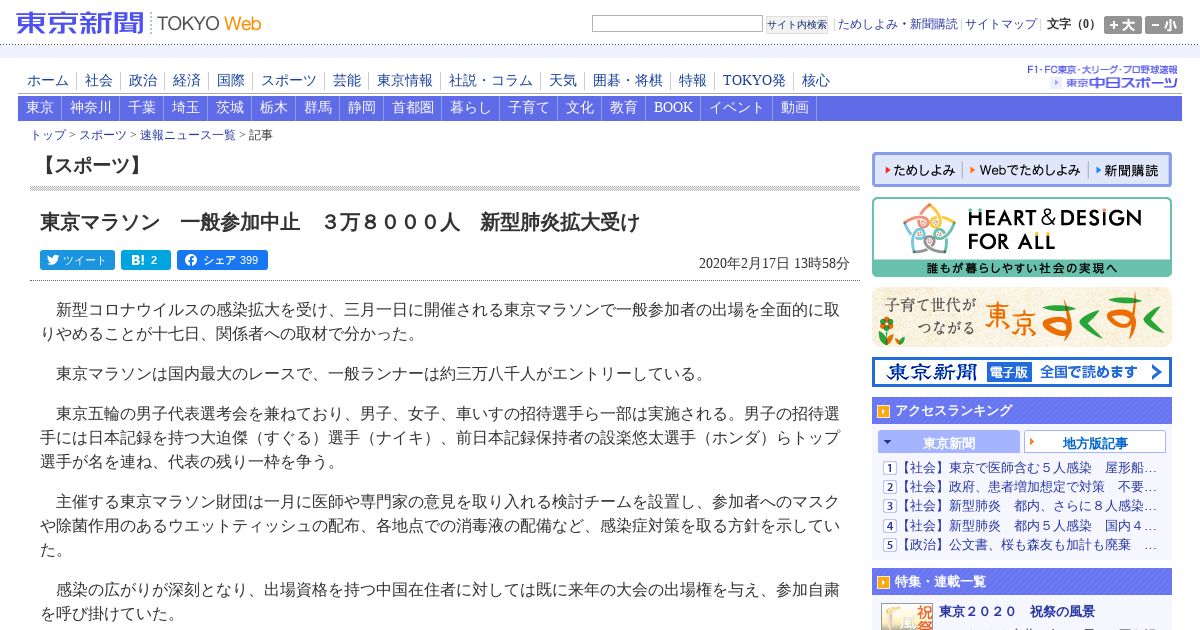Select 千葉 regional tab
This screenshot has height=630, width=1200.
point(142,108)
